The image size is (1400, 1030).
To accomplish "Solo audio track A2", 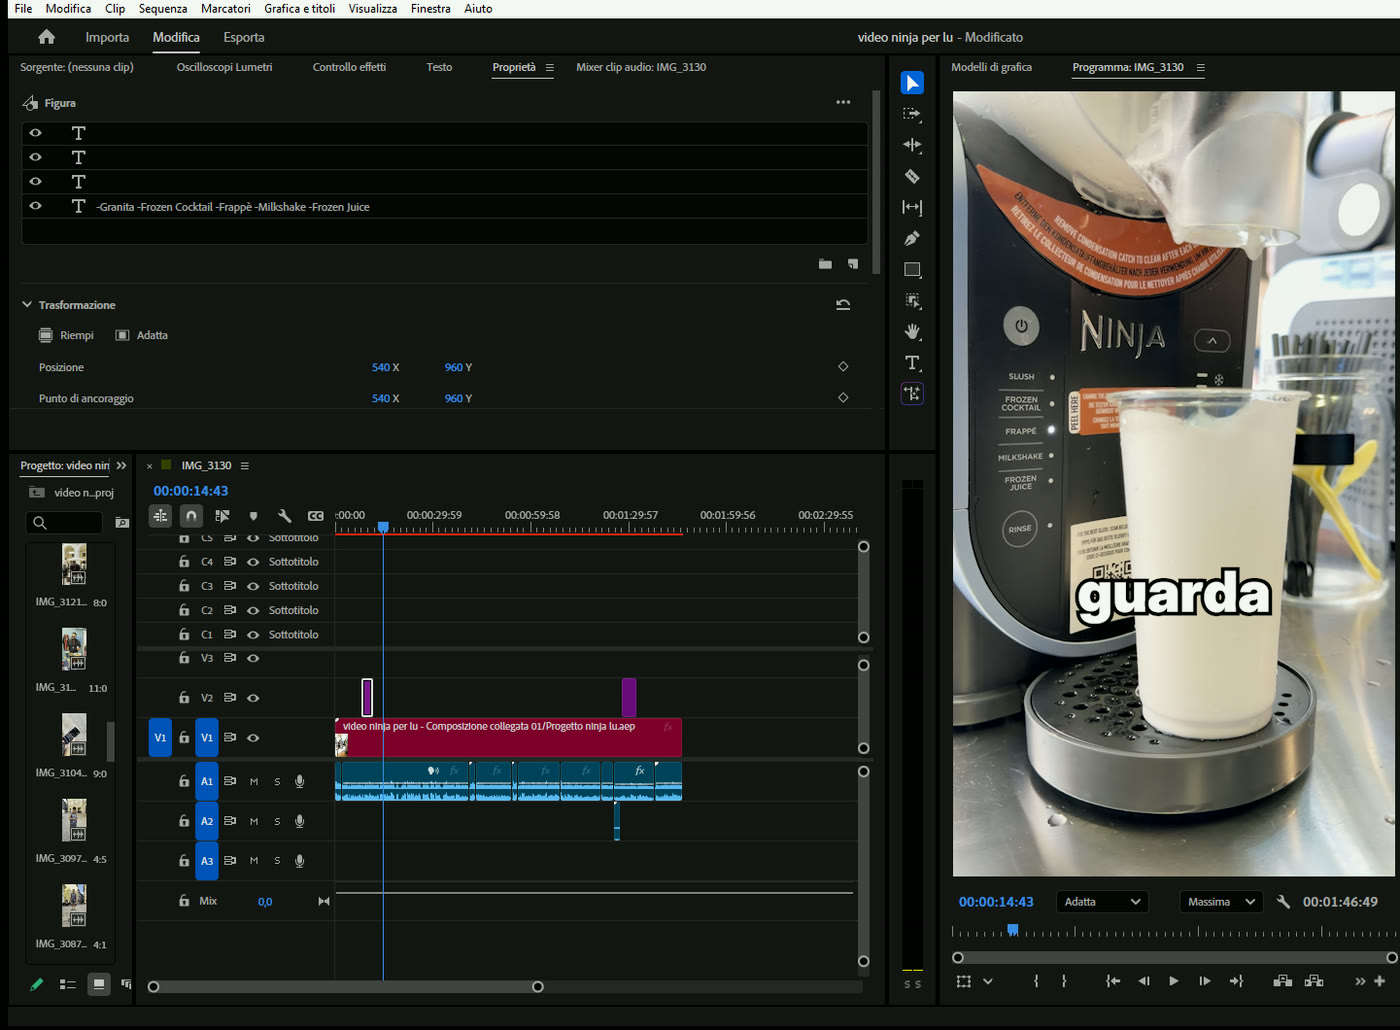I will pyautogui.click(x=277, y=821).
